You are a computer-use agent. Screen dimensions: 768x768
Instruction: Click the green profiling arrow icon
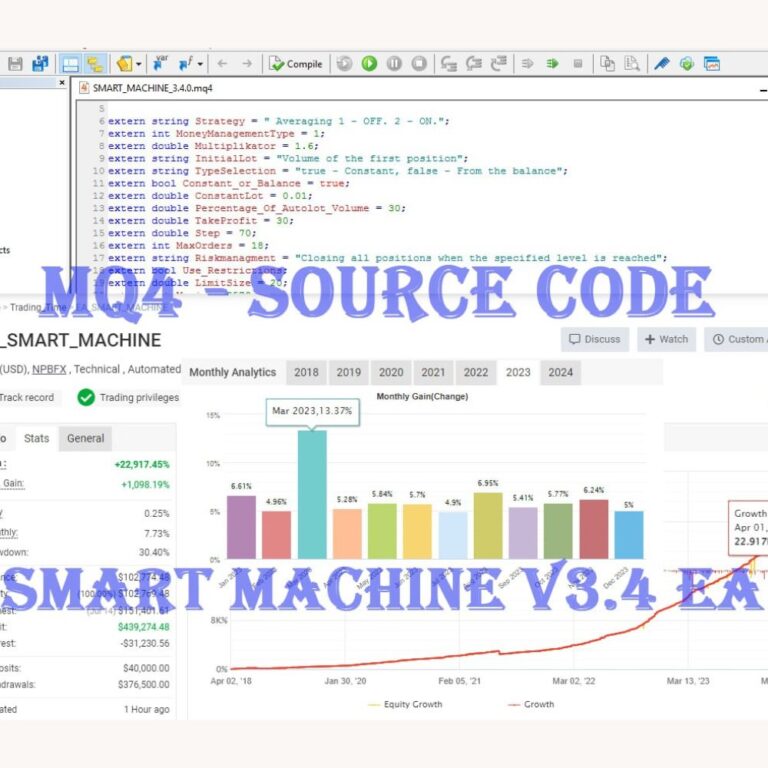pos(552,64)
